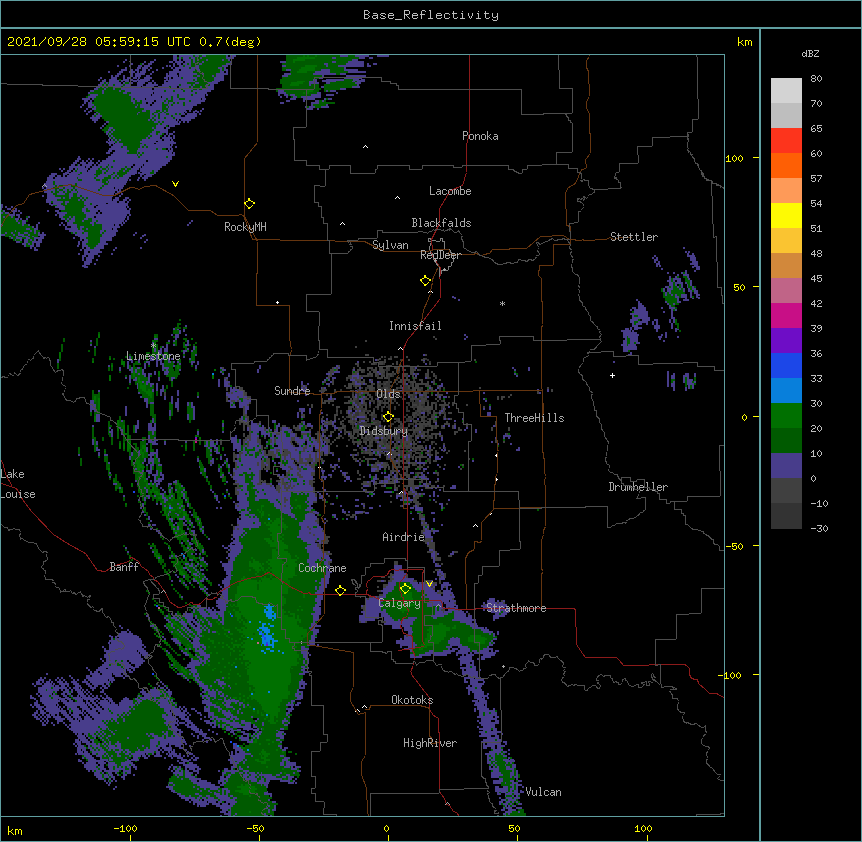
Task: Click the light gray 80-70 dBZ legend swatch
Action: 786,91
